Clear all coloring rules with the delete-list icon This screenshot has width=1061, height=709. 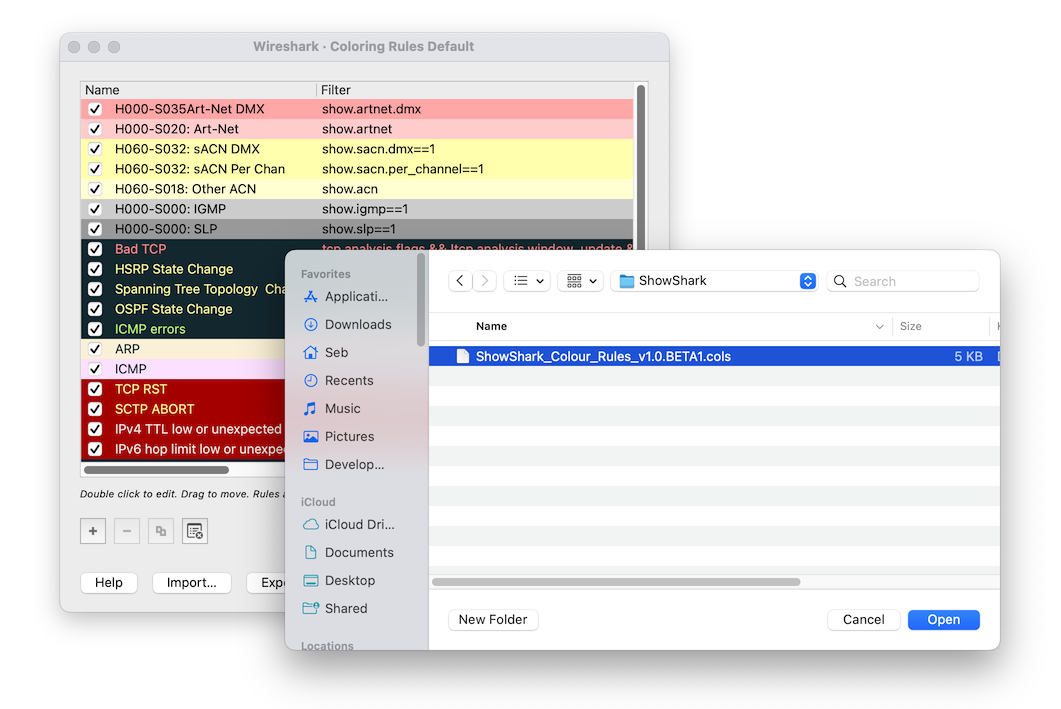pos(194,531)
